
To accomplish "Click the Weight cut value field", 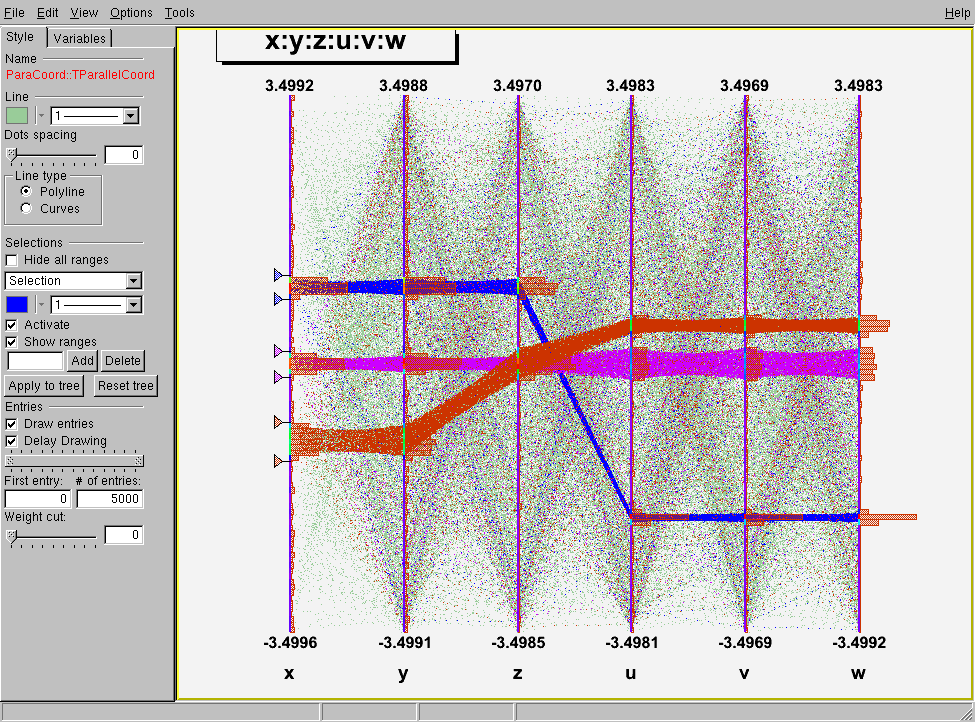I will 124,535.
